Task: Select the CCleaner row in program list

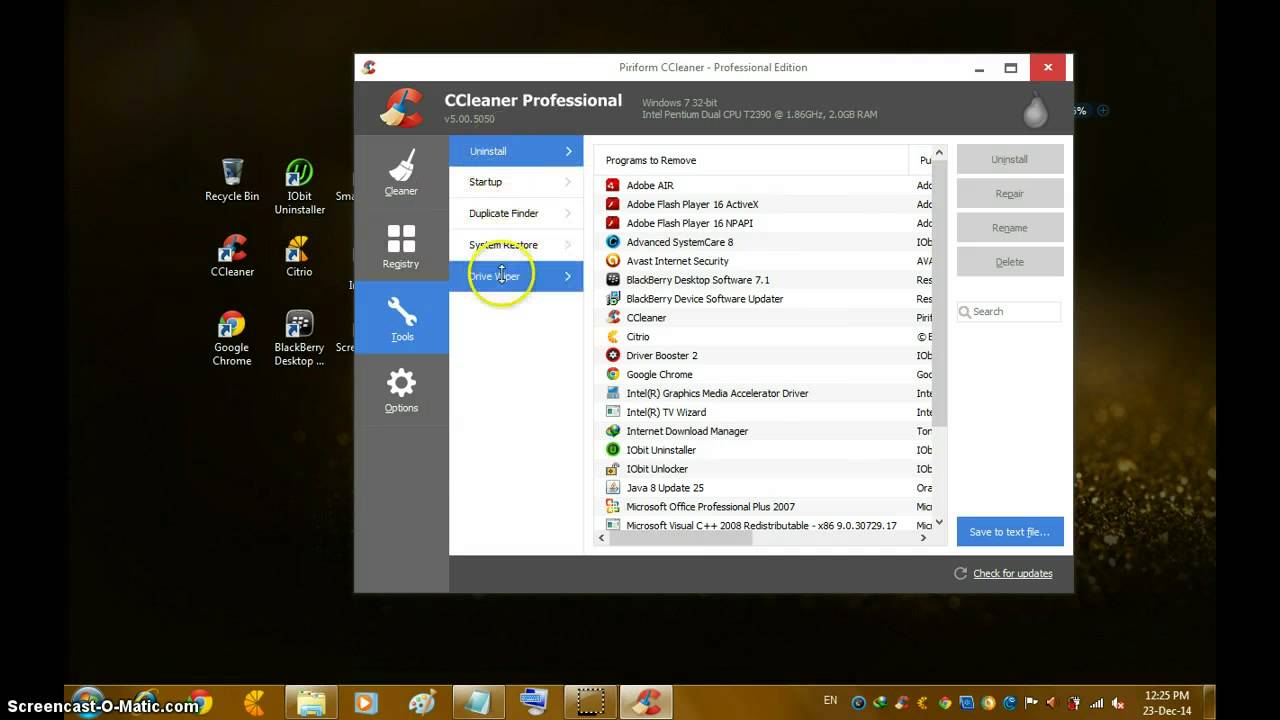Action: point(764,318)
